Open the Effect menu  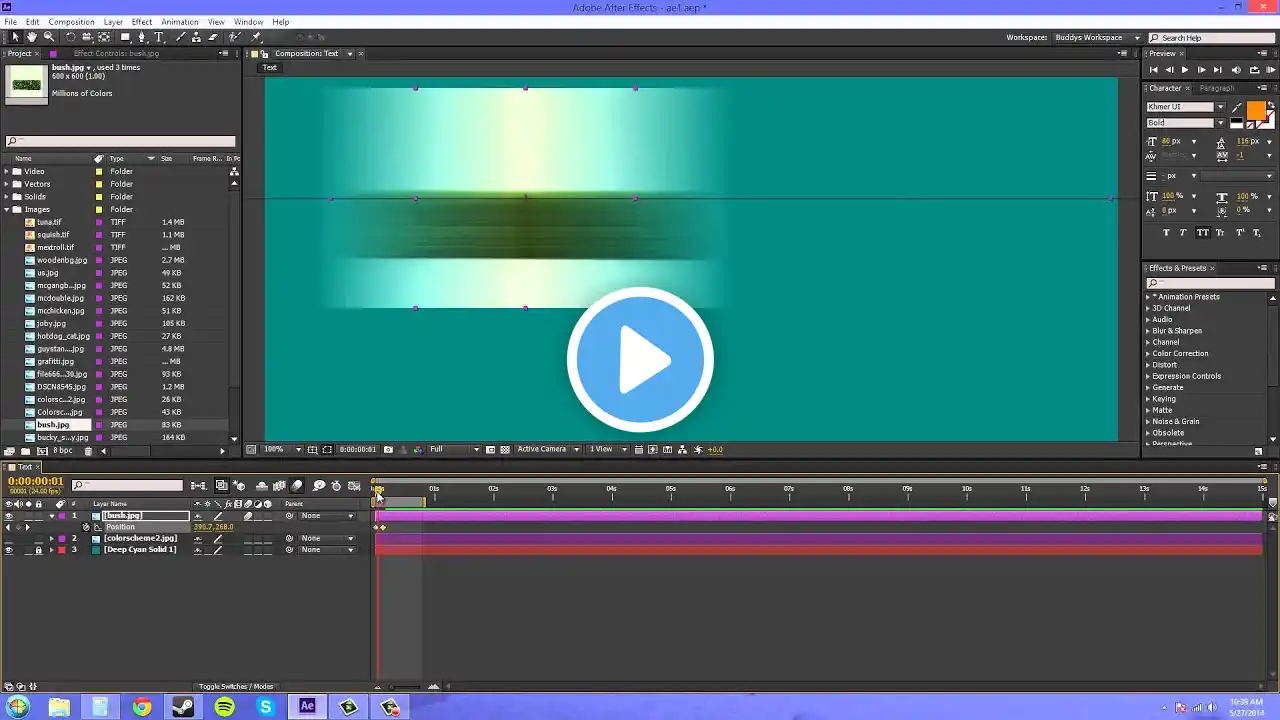pos(142,22)
